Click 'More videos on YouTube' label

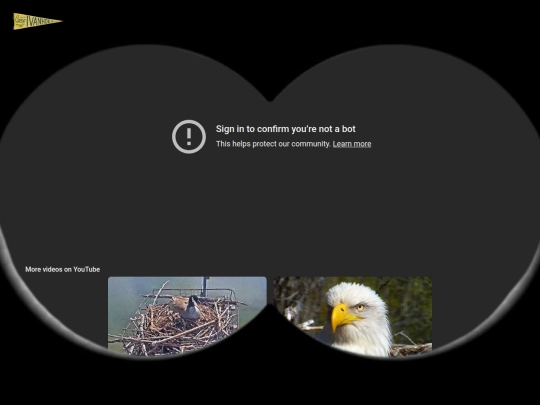tap(63, 269)
